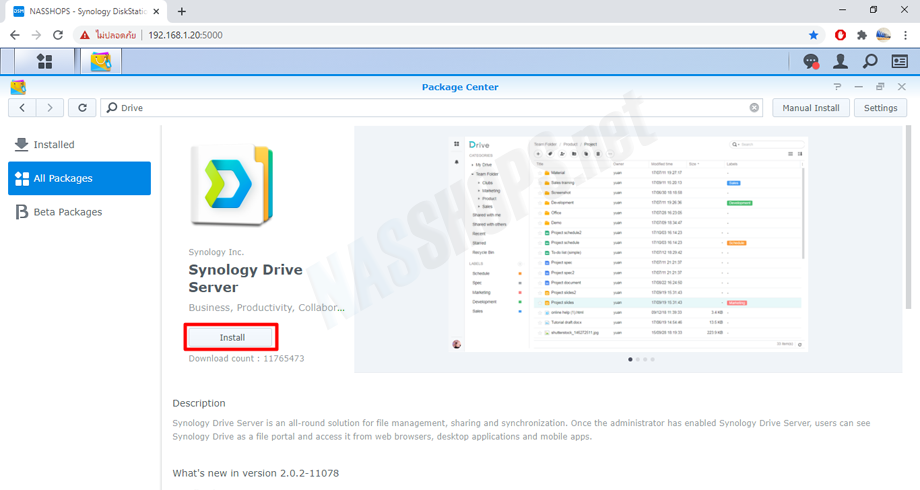Open a new browser tab
Viewport: 920px width, 490px height.
182,11
